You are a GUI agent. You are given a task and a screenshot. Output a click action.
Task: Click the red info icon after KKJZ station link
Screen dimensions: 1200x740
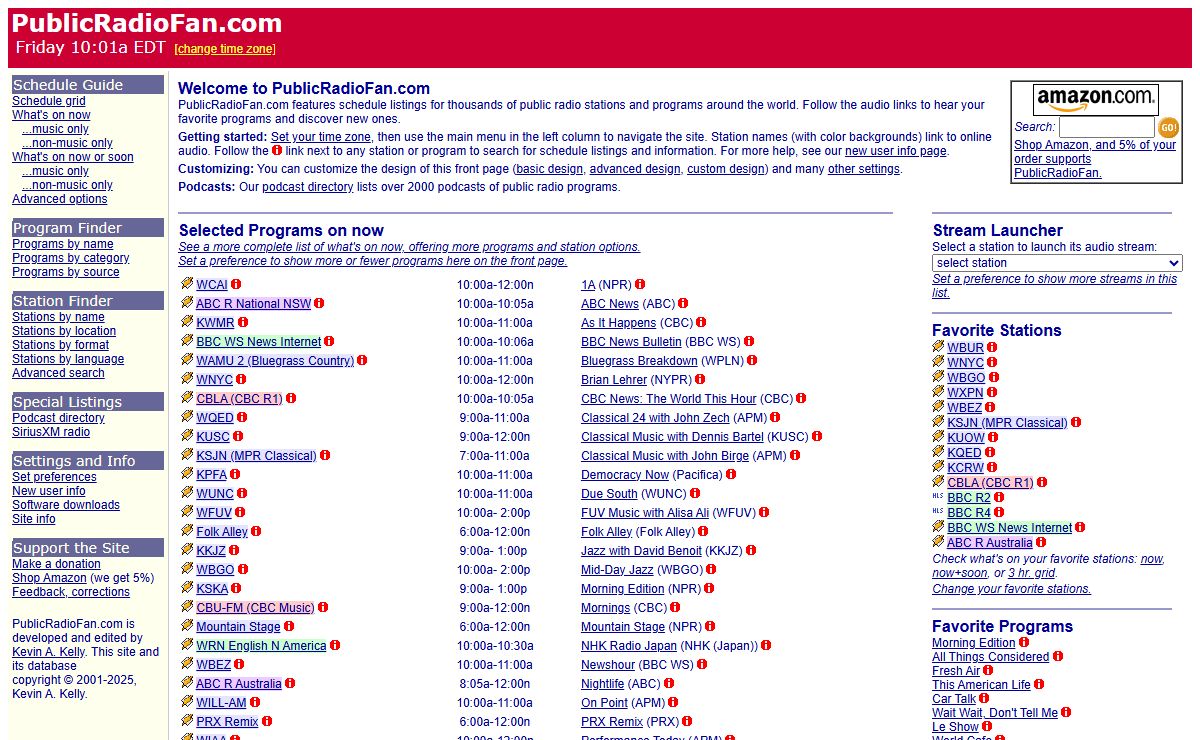[234, 550]
